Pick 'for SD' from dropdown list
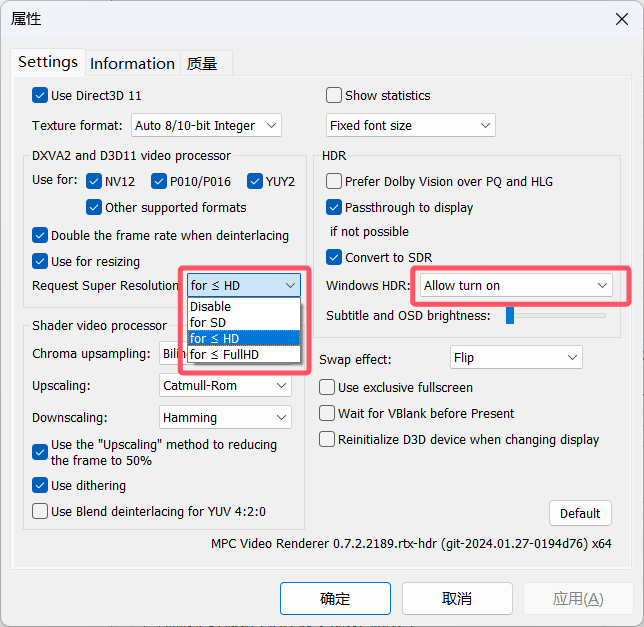Image resolution: width=644 pixels, height=627 pixels. (210, 322)
